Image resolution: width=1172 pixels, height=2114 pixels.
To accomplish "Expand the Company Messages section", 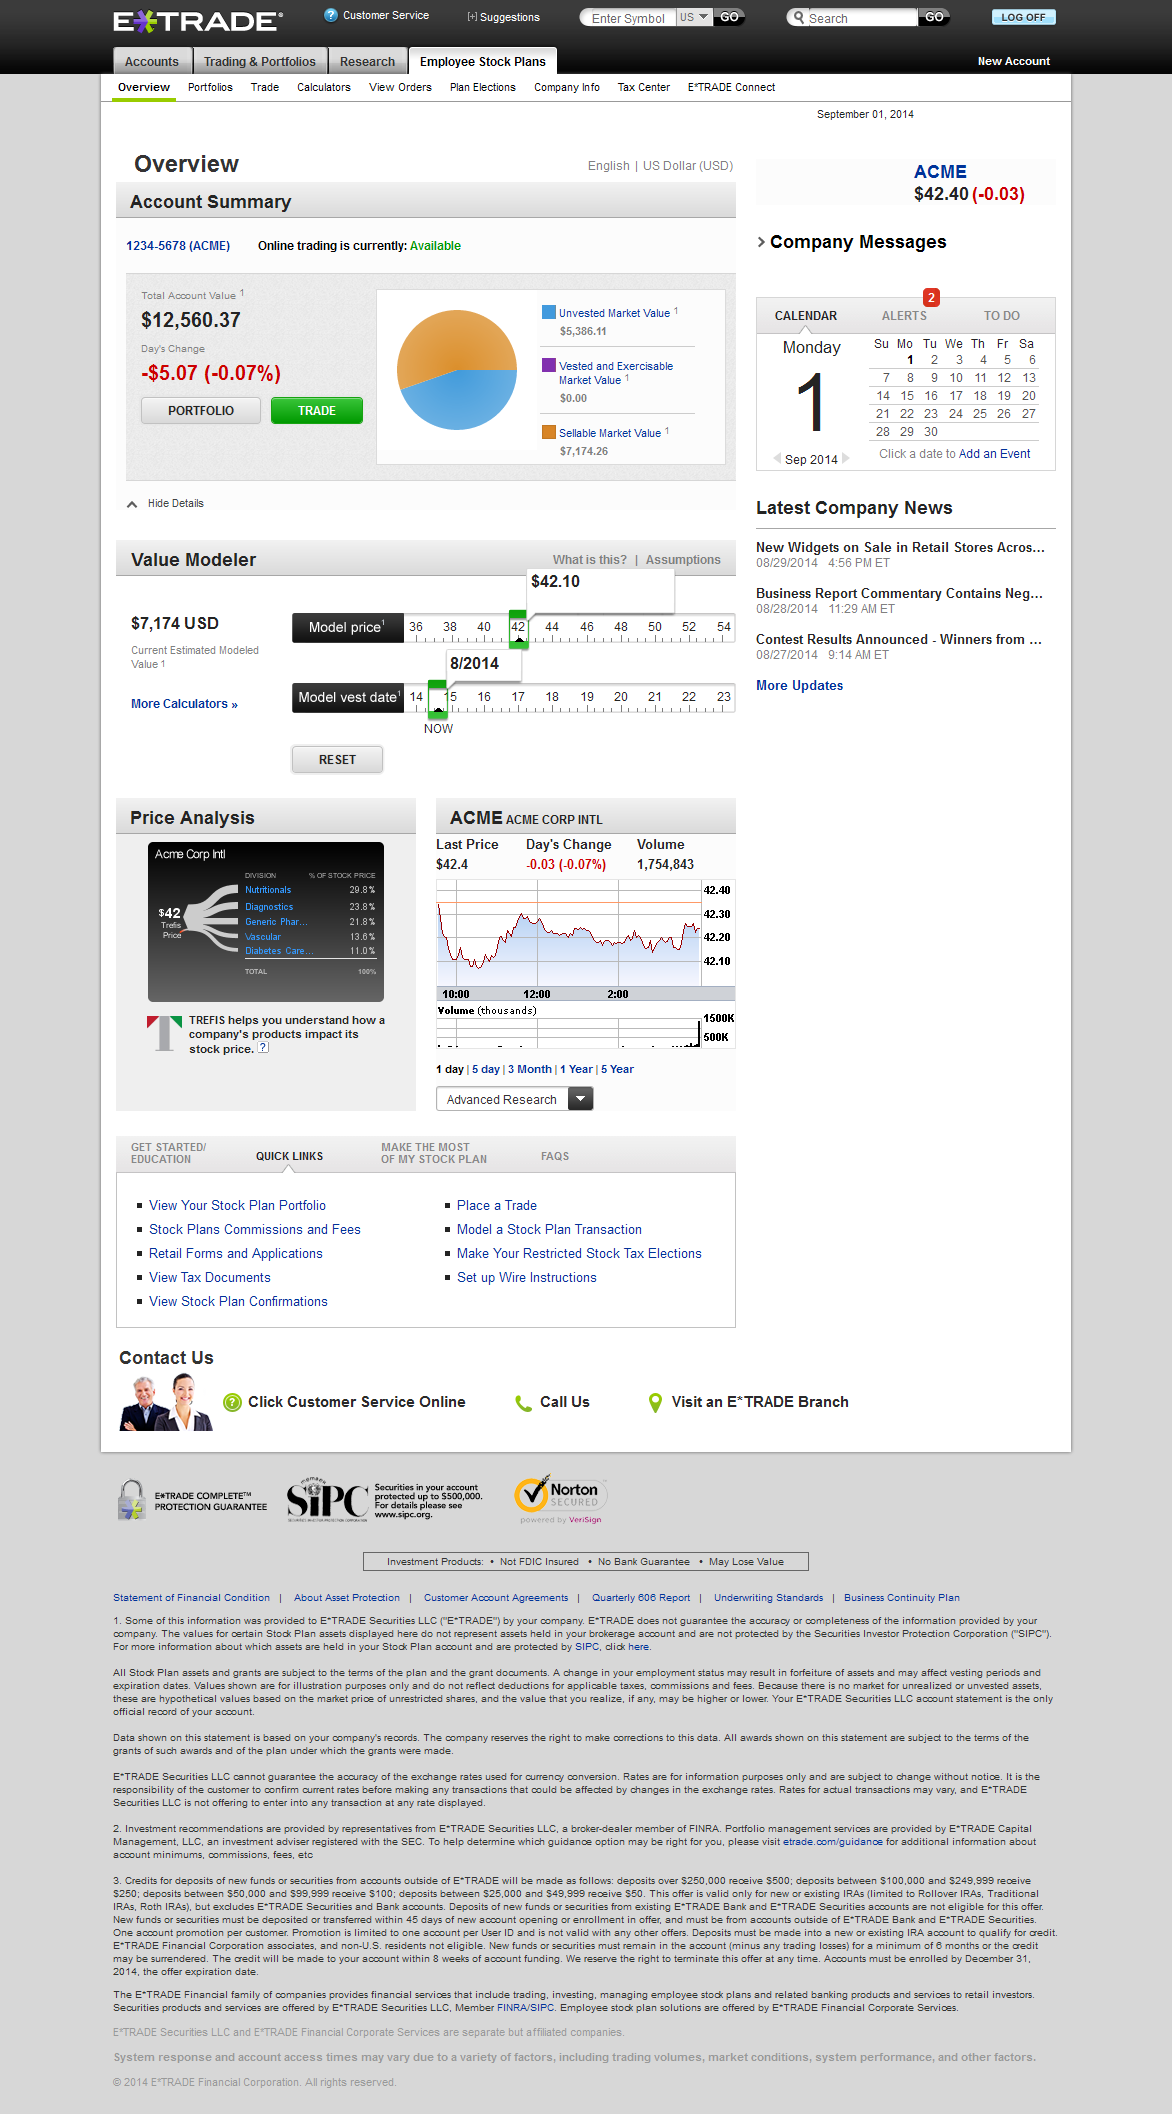I will coord(851,242).
